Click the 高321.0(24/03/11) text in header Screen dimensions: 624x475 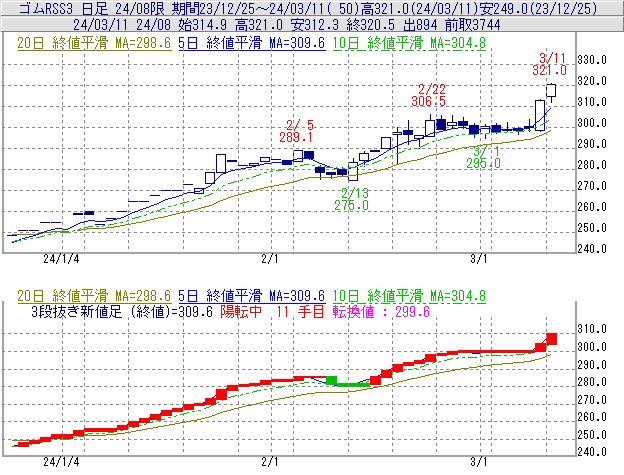[x=420, y=8]
